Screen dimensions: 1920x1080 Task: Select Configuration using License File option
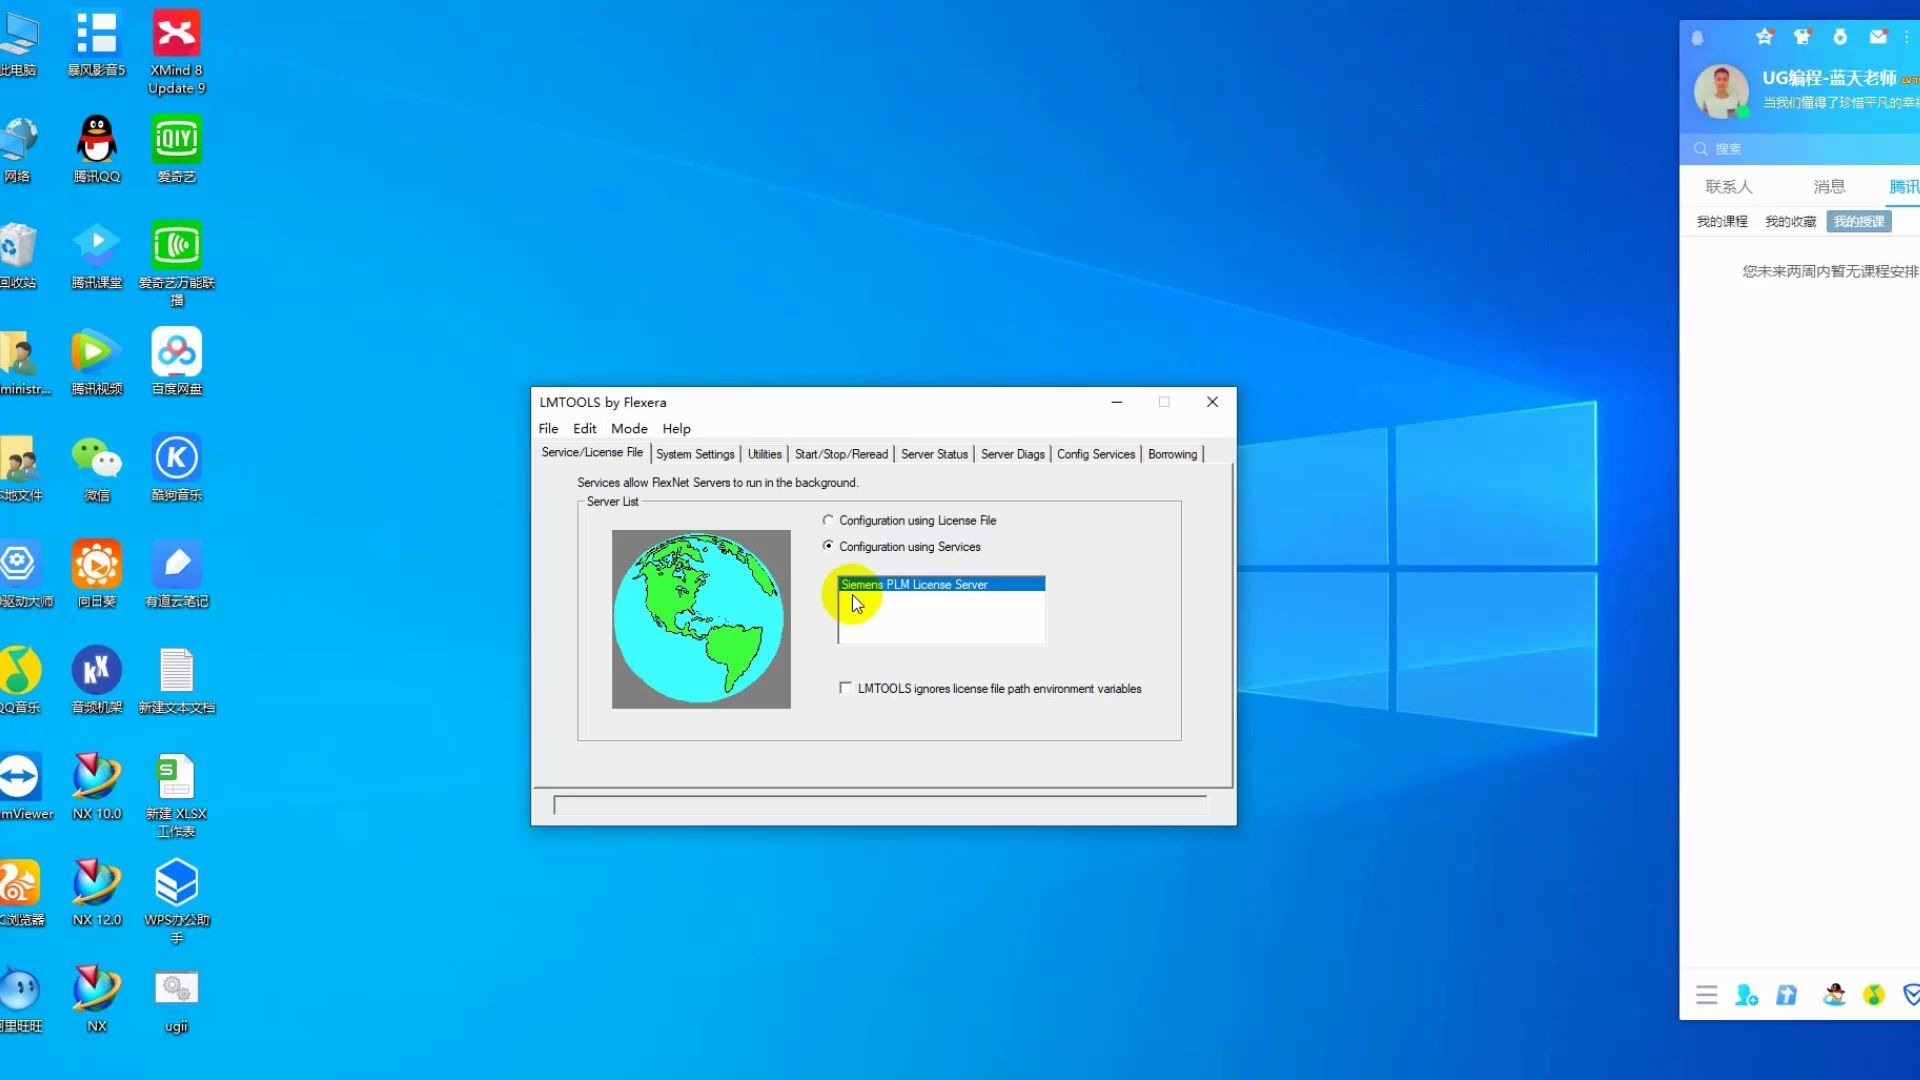pos(828,520)
